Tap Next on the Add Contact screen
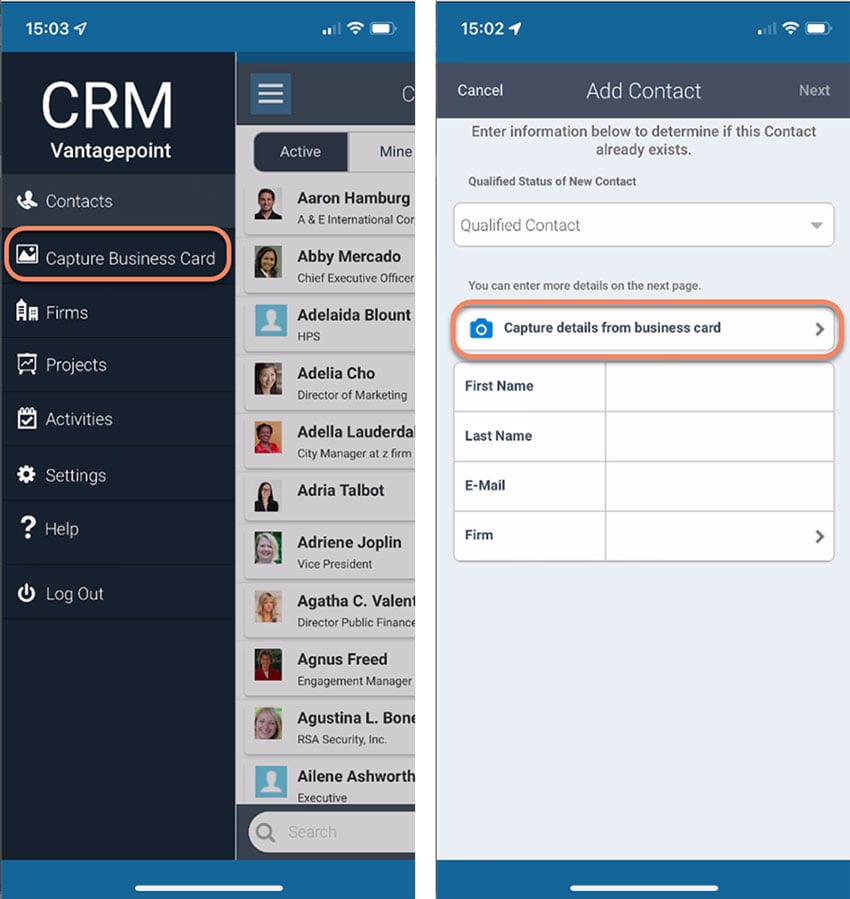 814,91
